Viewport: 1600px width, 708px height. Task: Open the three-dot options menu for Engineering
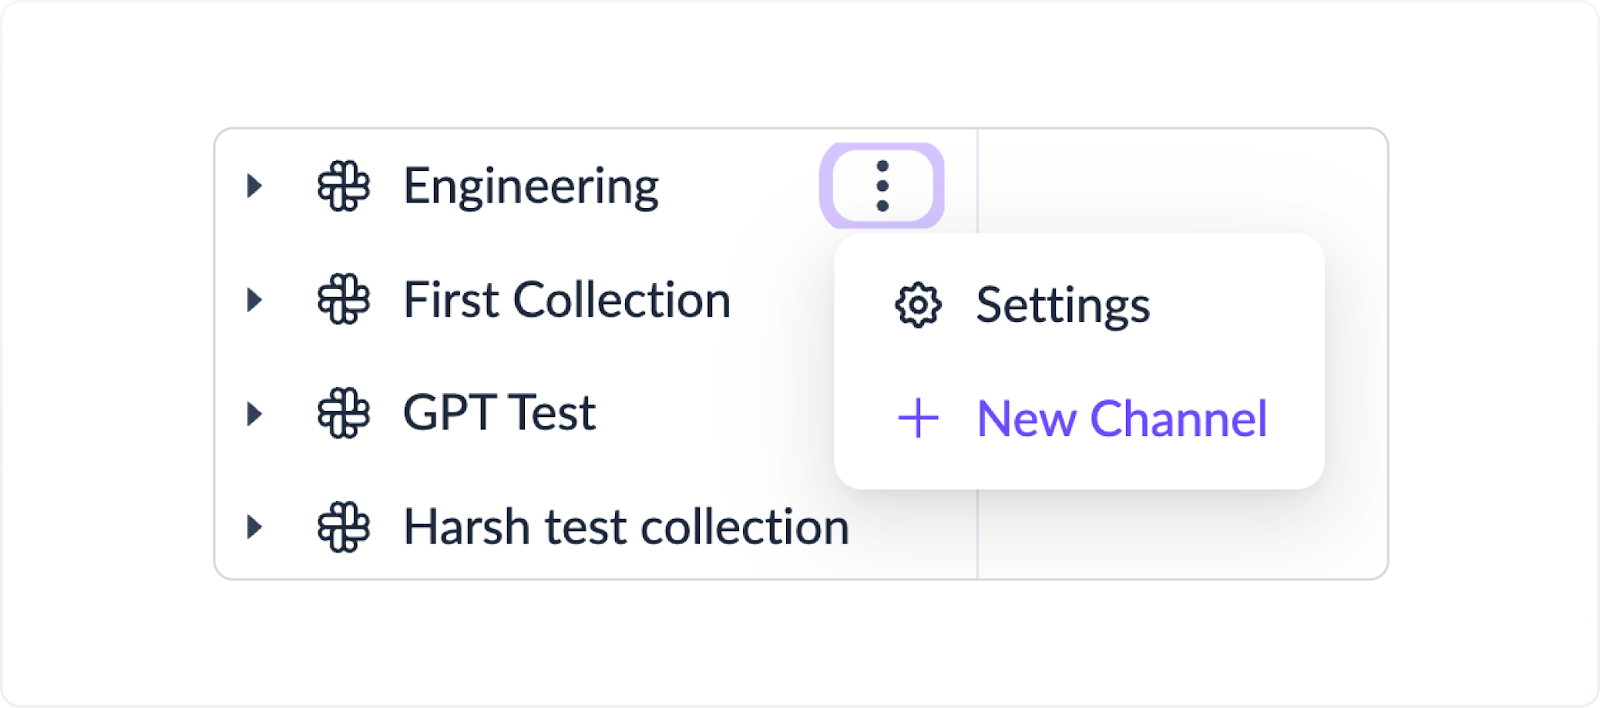882,186
